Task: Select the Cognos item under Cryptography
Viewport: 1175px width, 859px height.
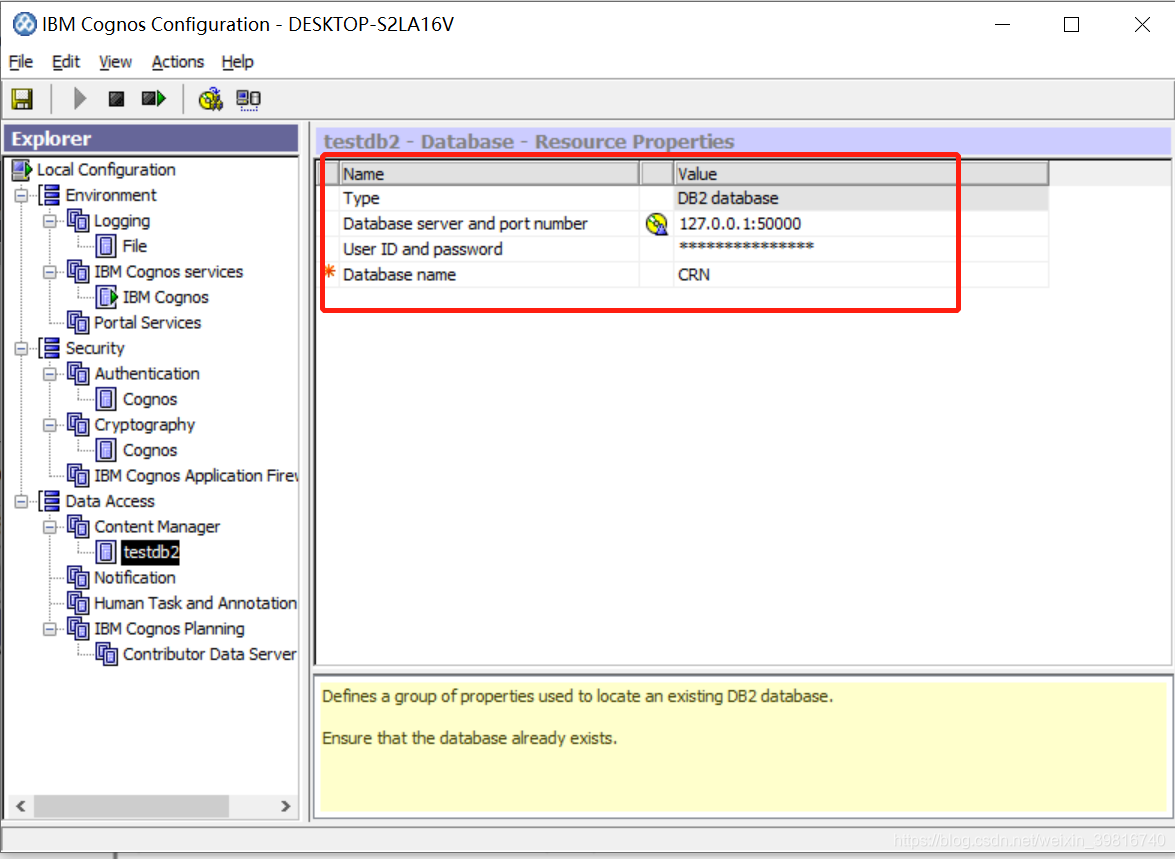Action: tap(150, 450)
